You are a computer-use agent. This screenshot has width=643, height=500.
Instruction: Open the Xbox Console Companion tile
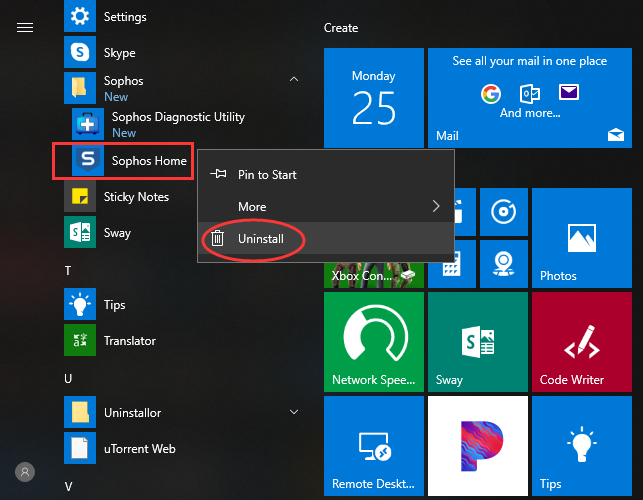(x=374, y=275)
